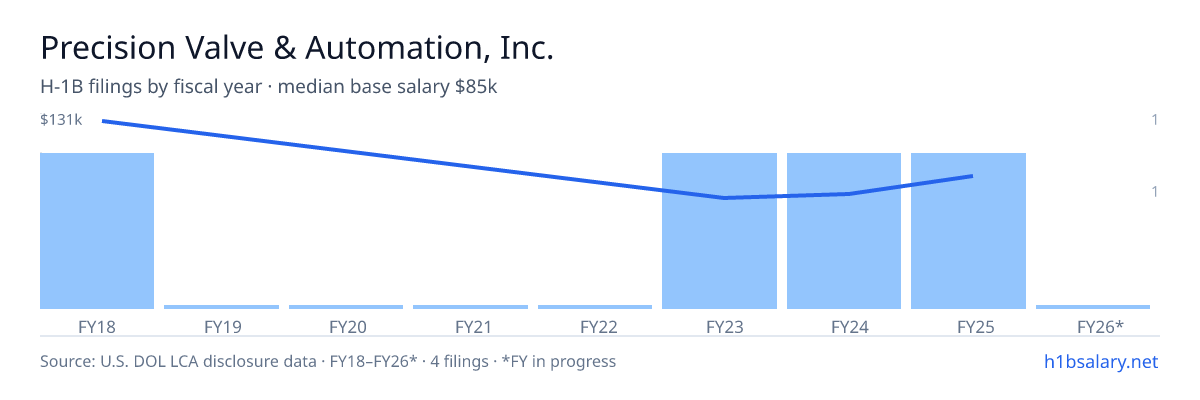Click the FY25 filings bar
This screenshot has width=1200, height=400.
coord(968,231)
